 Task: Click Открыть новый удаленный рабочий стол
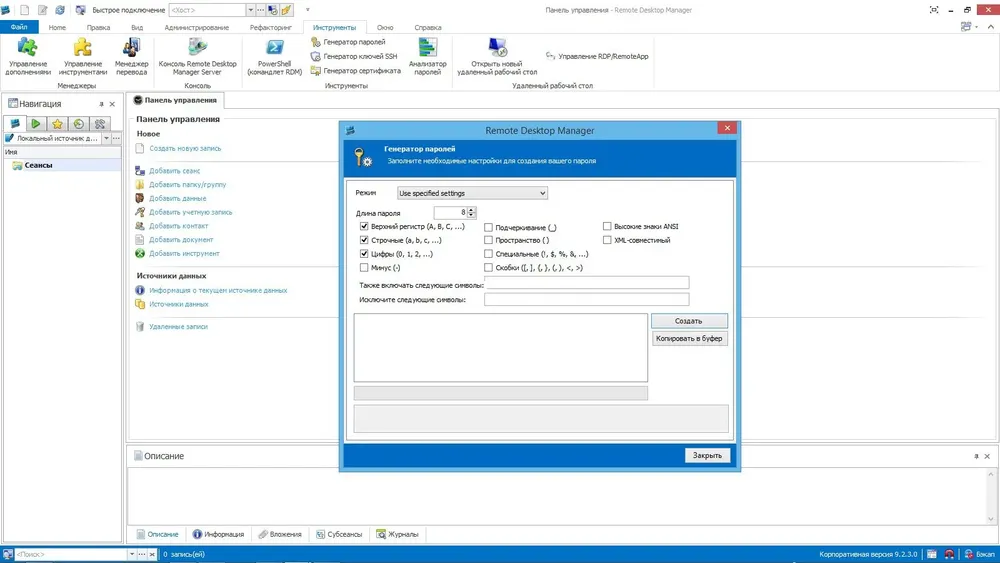click(497, 57)
